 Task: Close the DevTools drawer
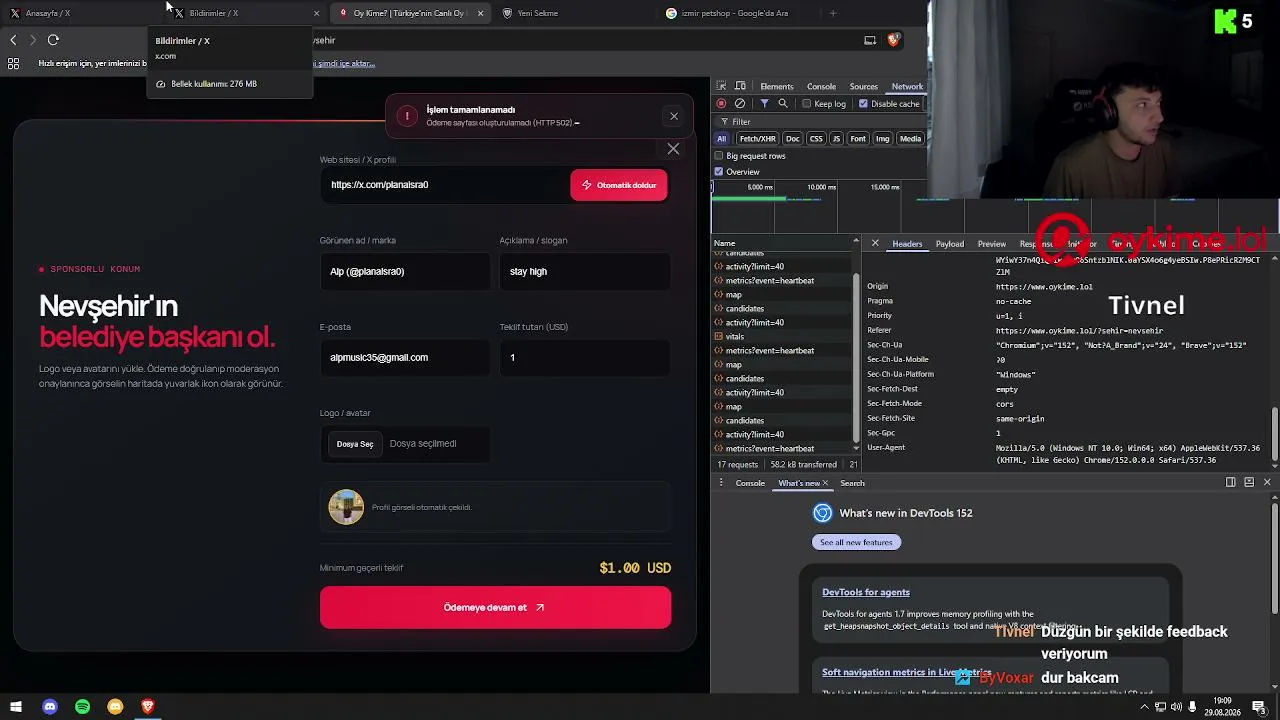pyautogui.click(x=1267, y=482)
